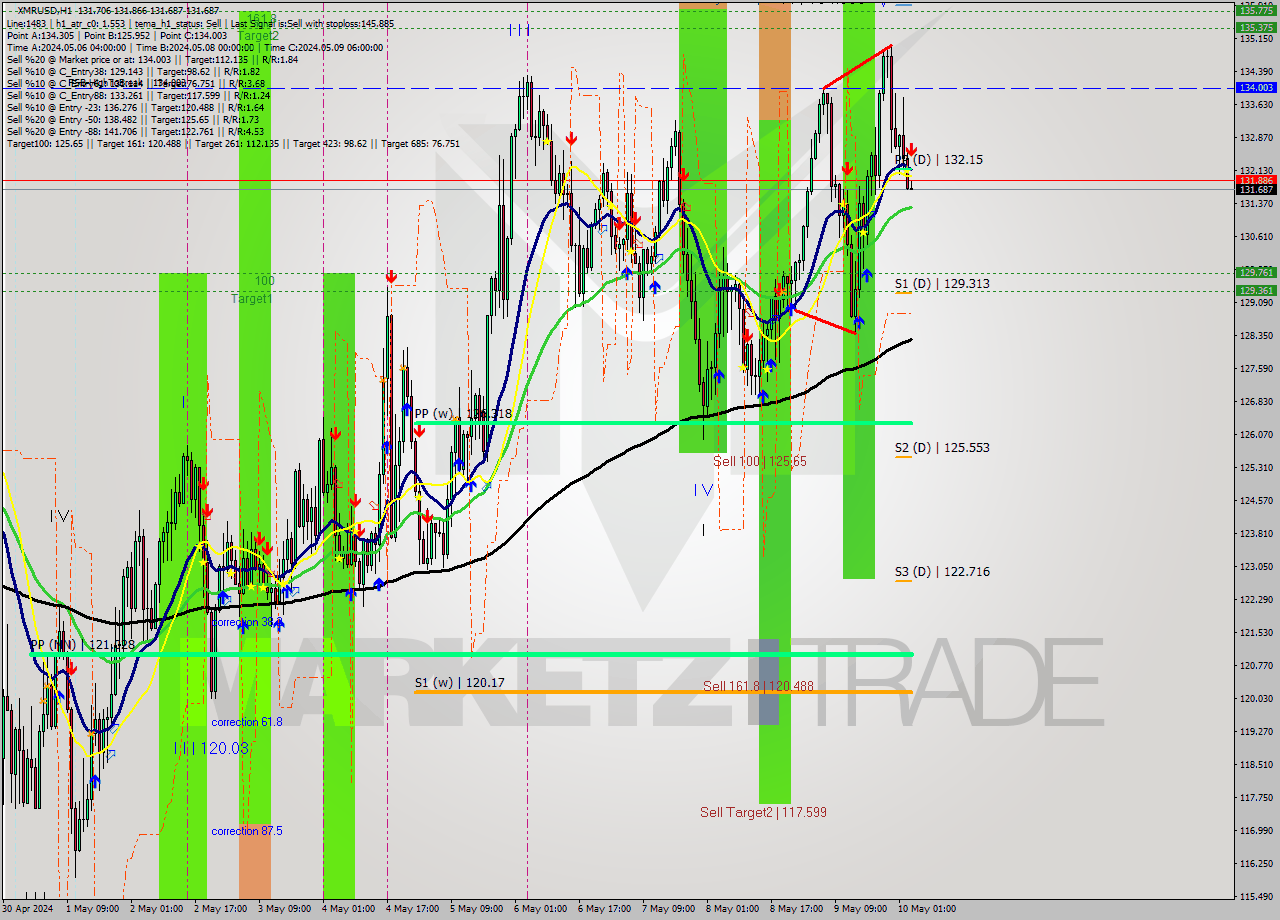
Task: Click the green 135.375 price tag
Action: pyautogui.click(x=1257, y=27)
